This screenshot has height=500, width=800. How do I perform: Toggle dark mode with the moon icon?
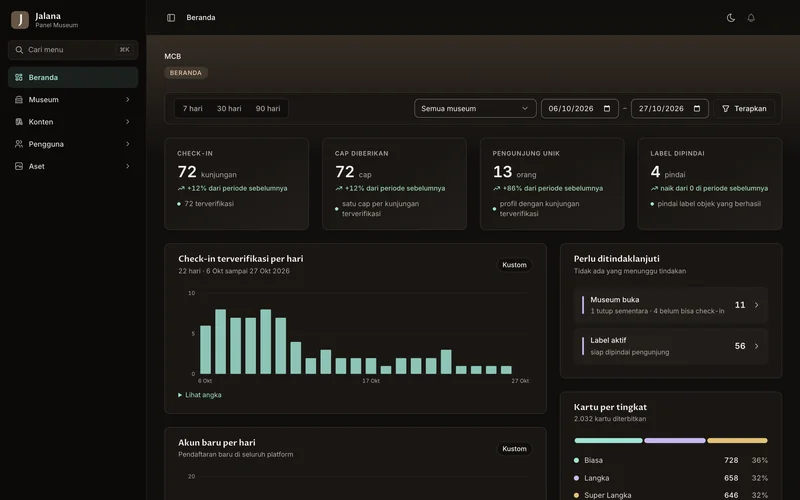pos(731,18)
